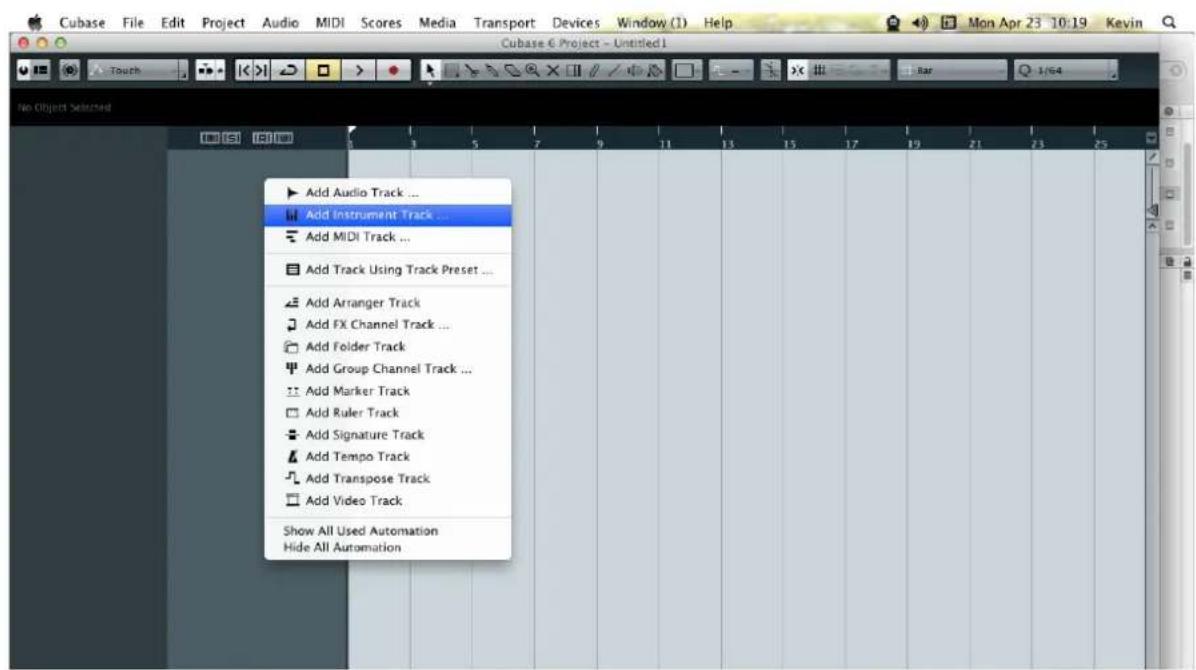Open the Apple menu
1196x670 pixels.
click(34, 22)
